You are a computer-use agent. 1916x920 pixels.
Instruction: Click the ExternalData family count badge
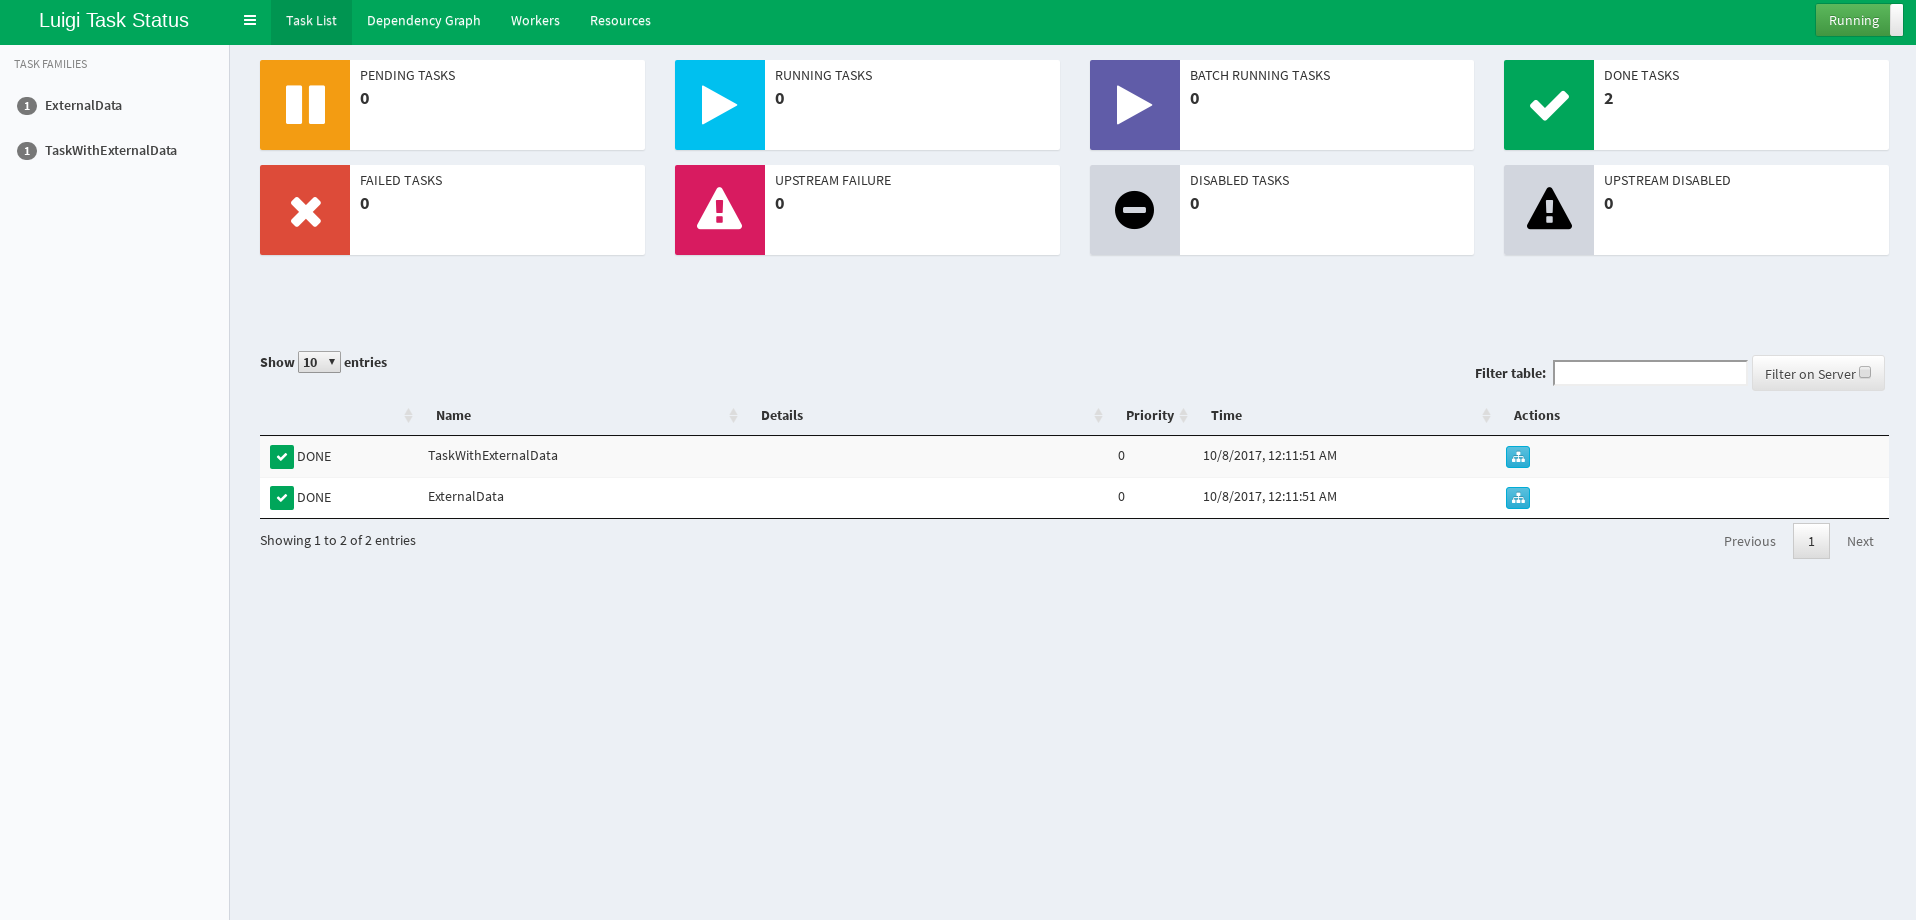(27, 106)
